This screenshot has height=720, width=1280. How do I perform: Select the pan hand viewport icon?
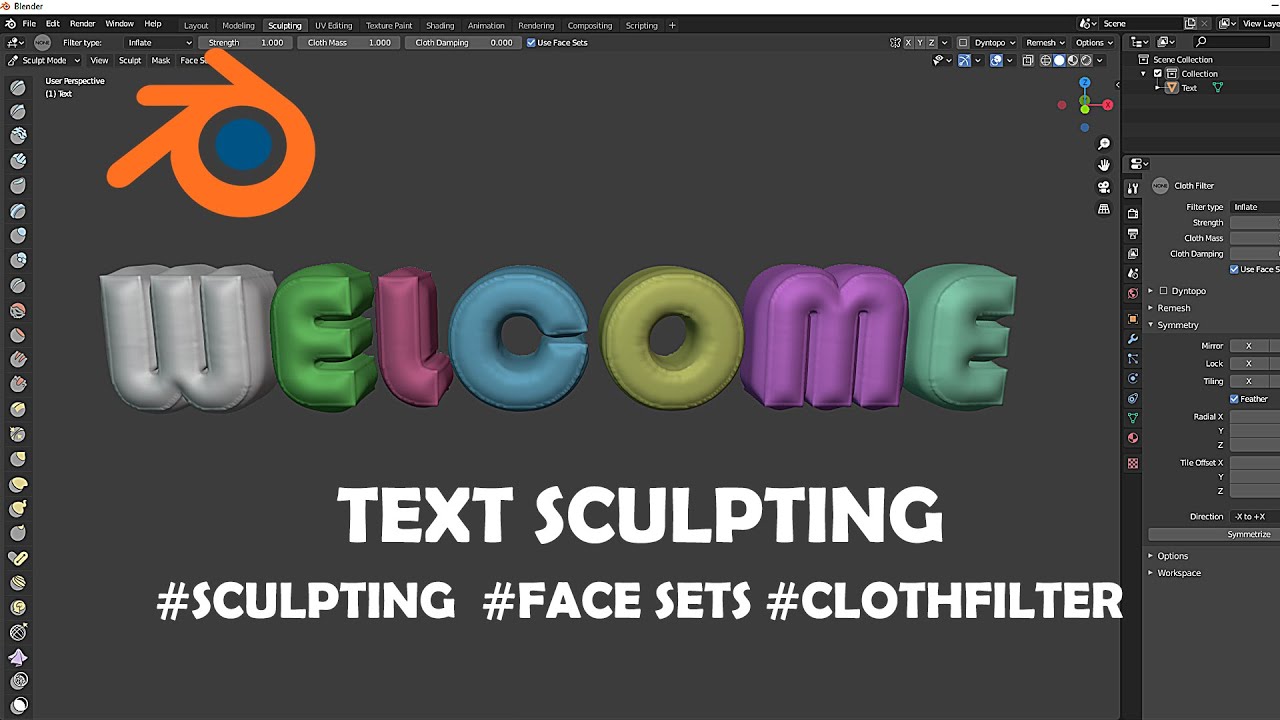pos(1104,165)
